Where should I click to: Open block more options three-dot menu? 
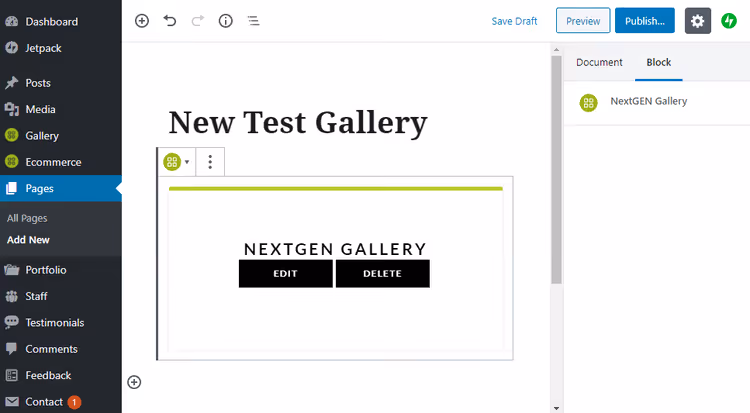click(210, 162)
